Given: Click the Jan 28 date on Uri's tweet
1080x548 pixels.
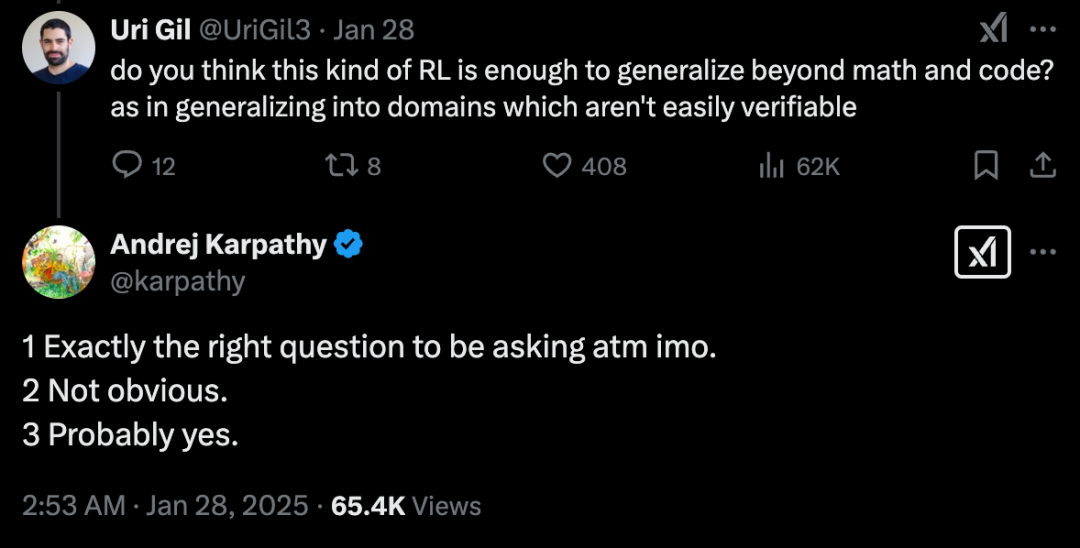Looking at the screenshot, I should coord(373,30).
